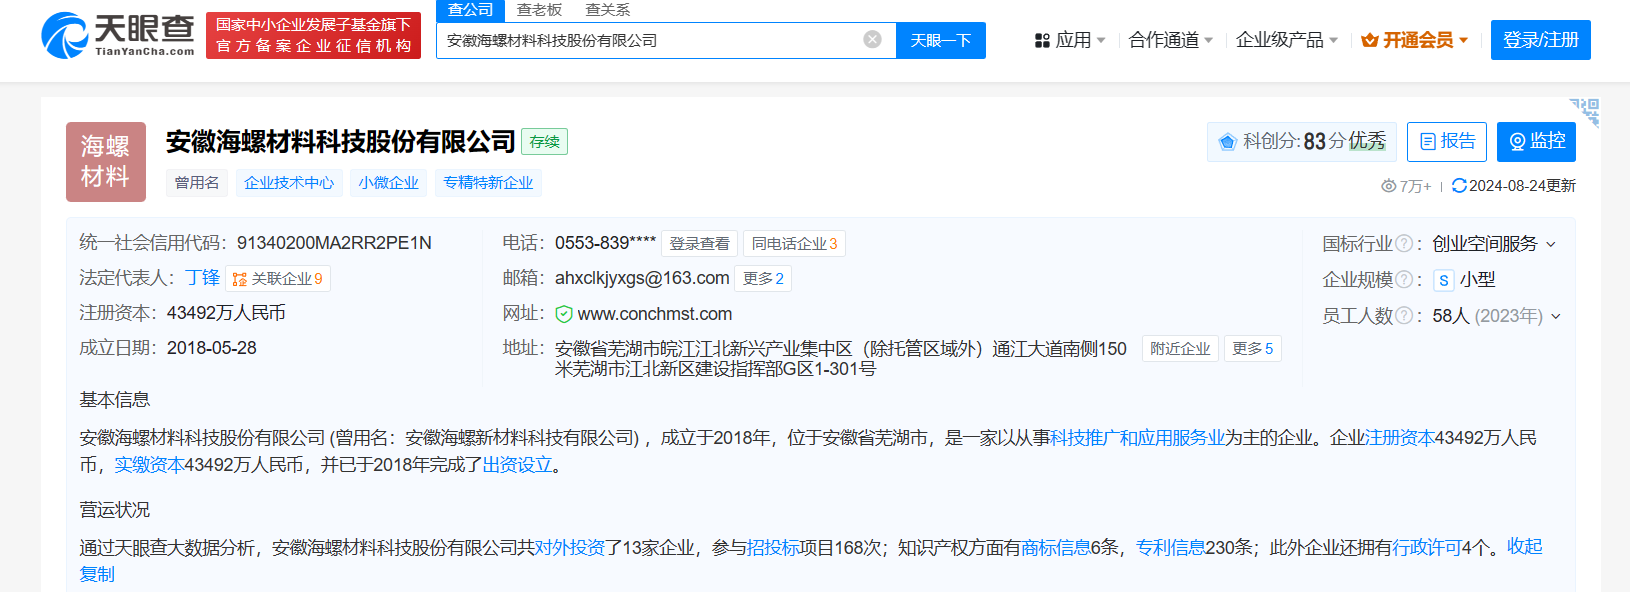Open the 注册资本 link in the basic info
The width and height of the screenshot is (1630, 592).
point(1400,438)
